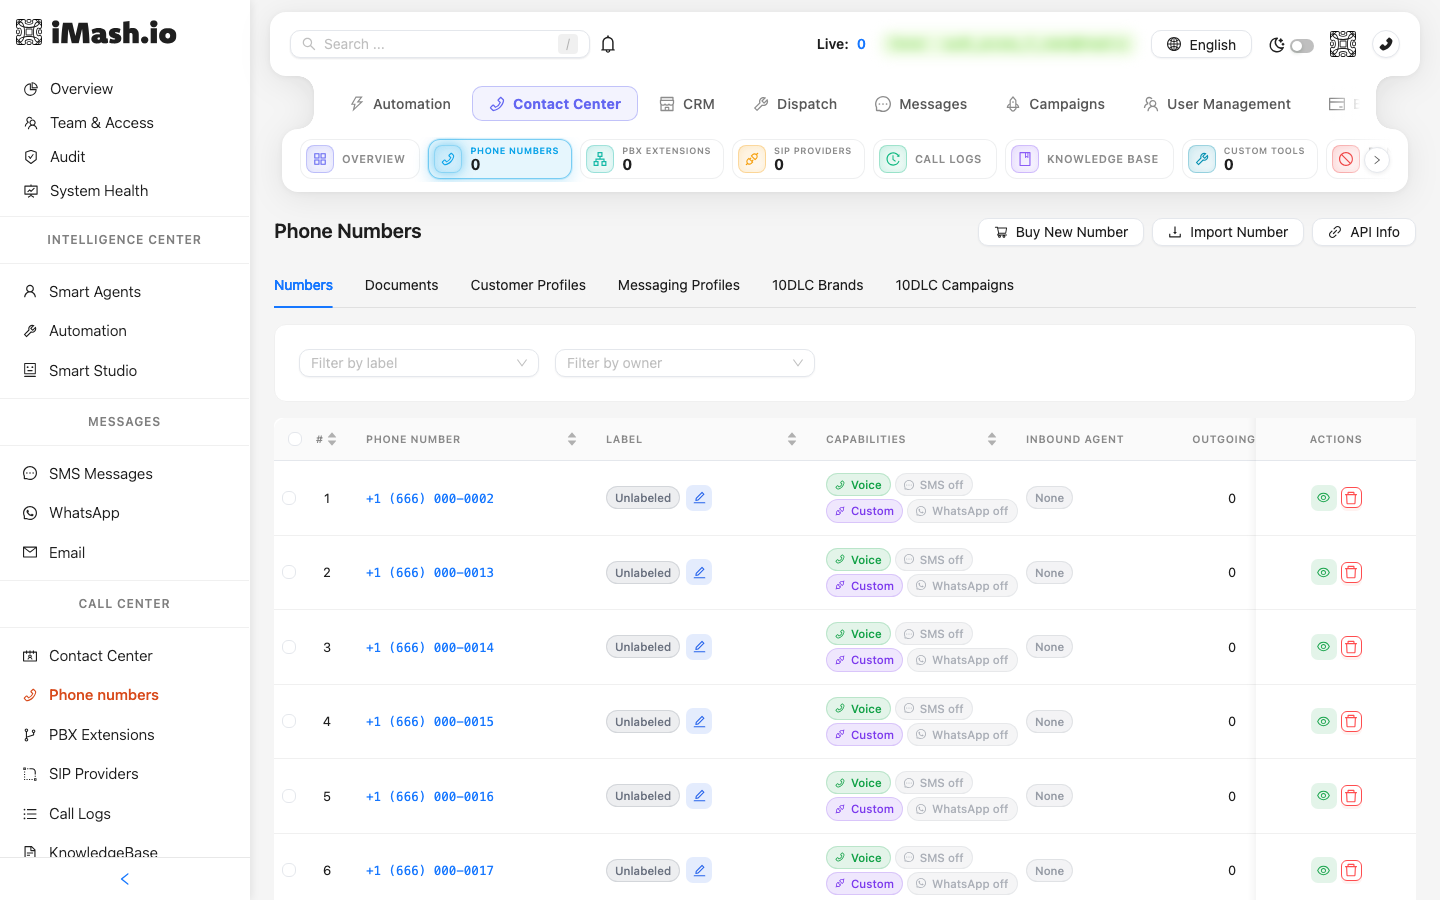The width and height of the screenshot is (1440, 900).
Task: Delete phone number ending 0017
Action: 1351,871
